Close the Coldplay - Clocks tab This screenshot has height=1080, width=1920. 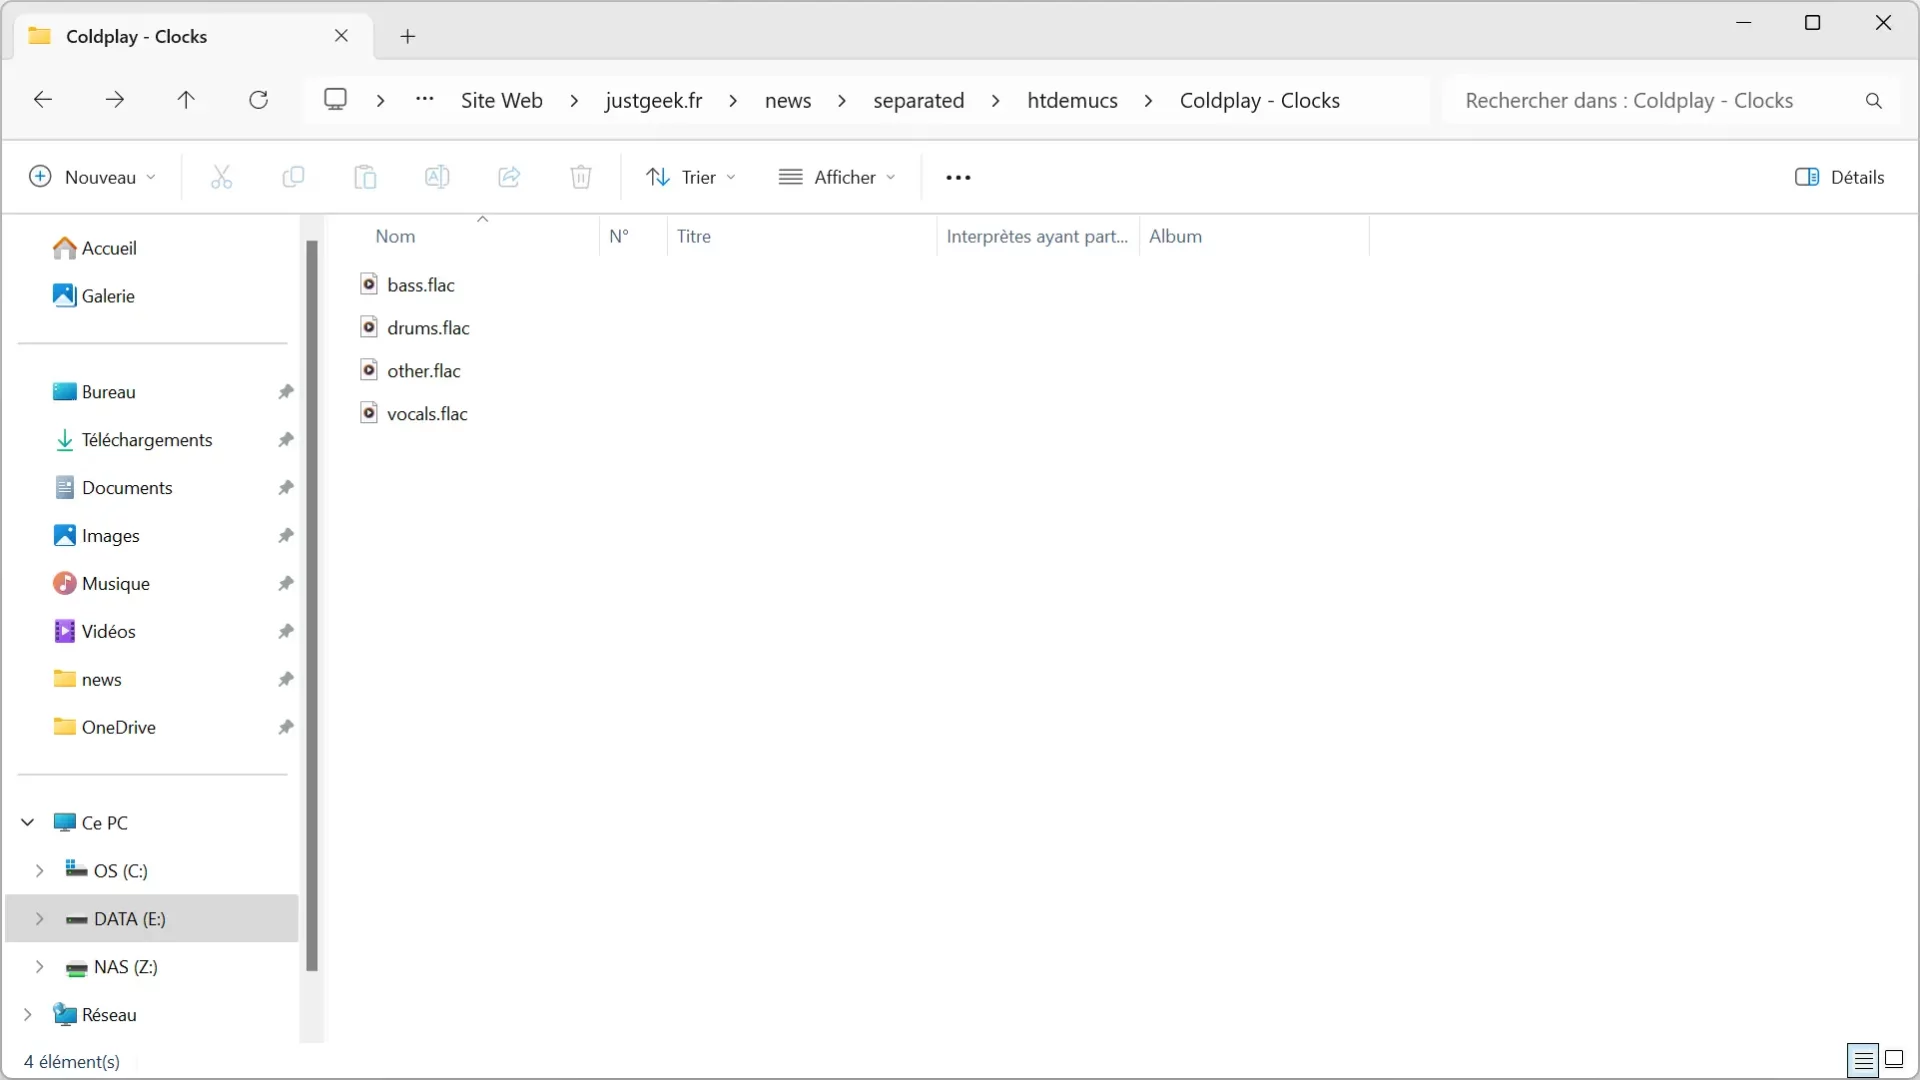pos(341,36)
